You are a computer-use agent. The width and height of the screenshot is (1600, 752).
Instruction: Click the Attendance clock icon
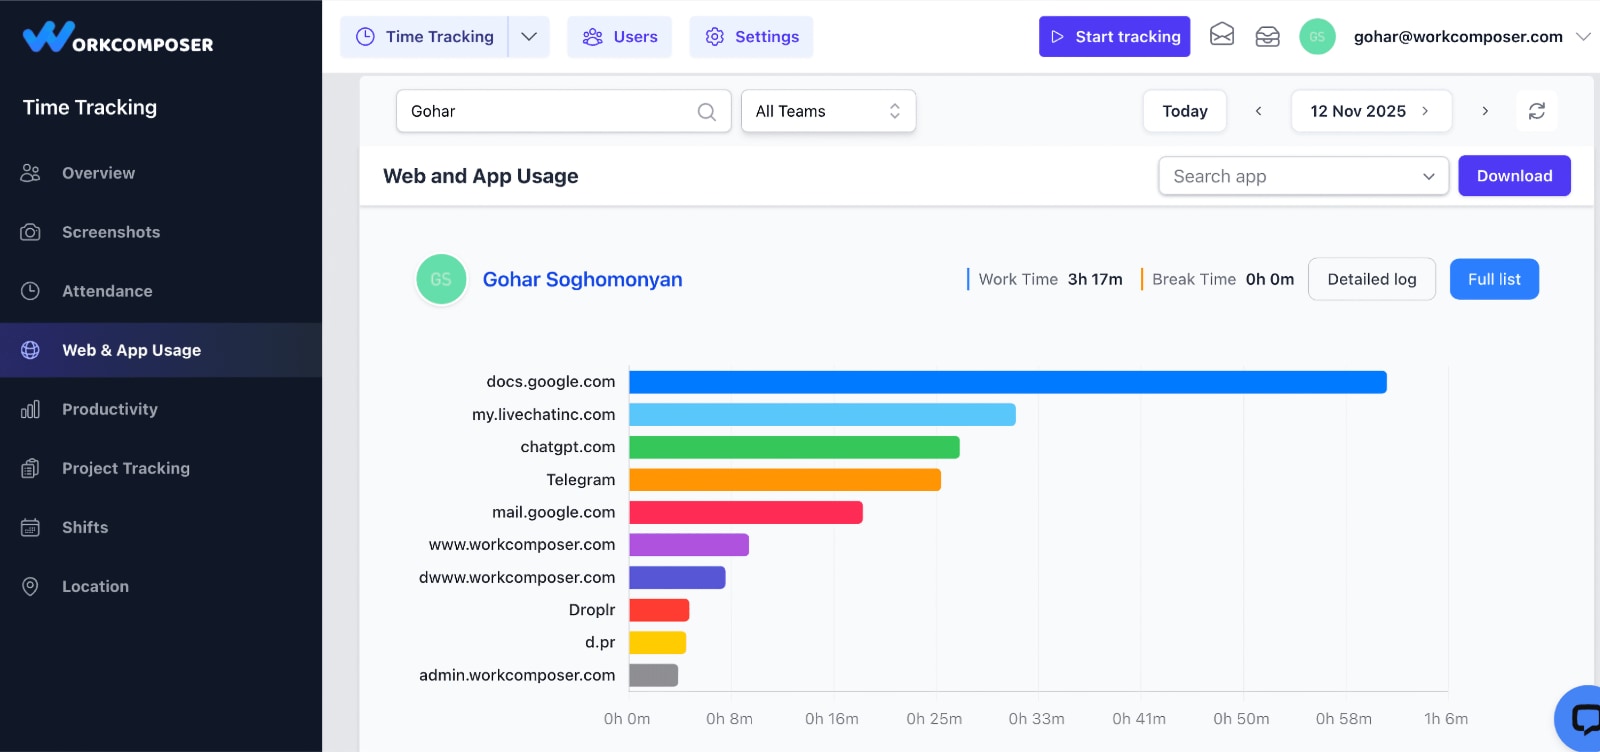[30, 291]
